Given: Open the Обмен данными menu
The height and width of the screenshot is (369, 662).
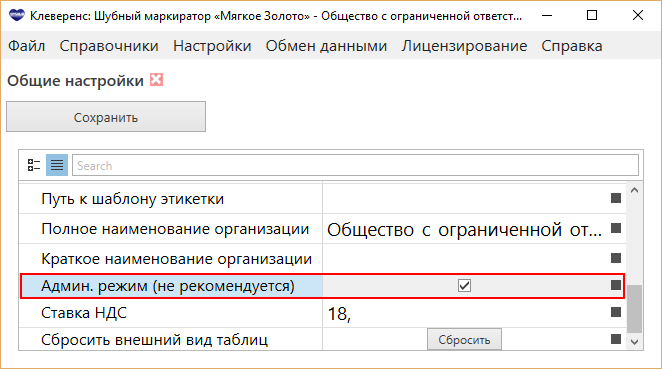Looking at the screenshot, I should pyautogui.click(x=326, y=46).
